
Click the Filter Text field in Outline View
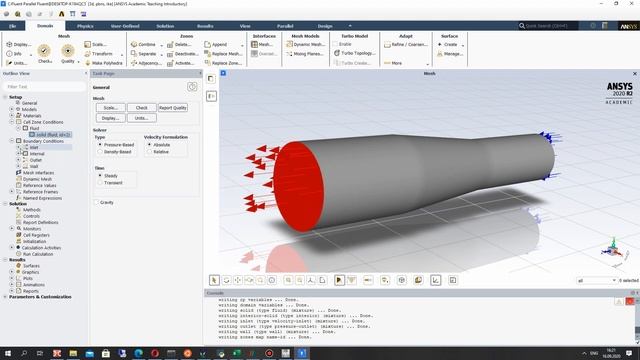44,87
